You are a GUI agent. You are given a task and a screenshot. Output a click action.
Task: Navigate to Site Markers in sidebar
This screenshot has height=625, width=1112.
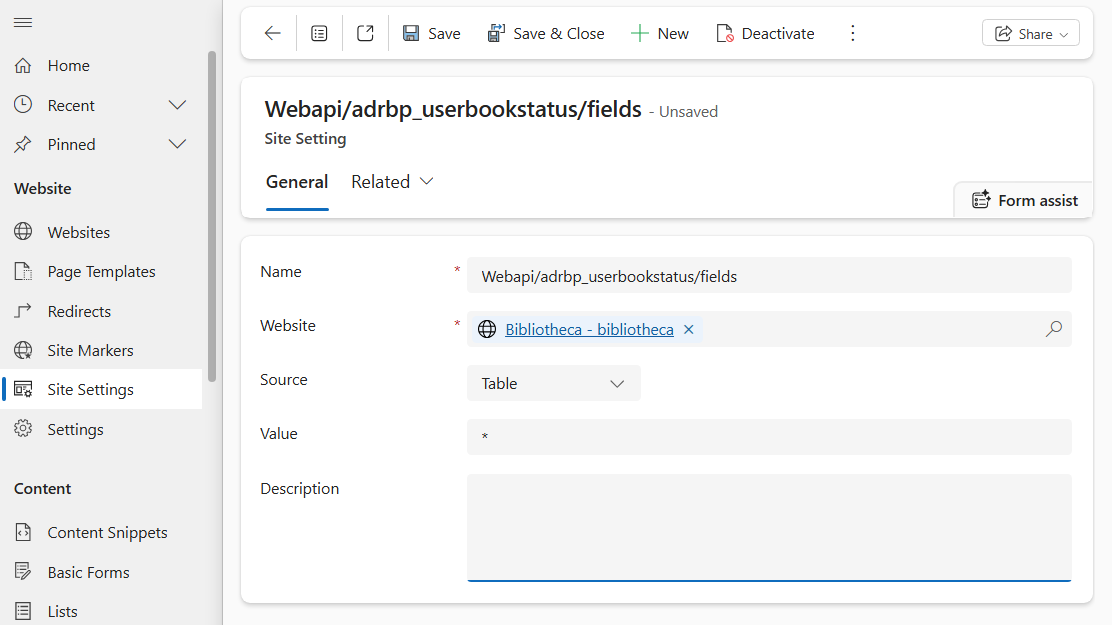90,350
